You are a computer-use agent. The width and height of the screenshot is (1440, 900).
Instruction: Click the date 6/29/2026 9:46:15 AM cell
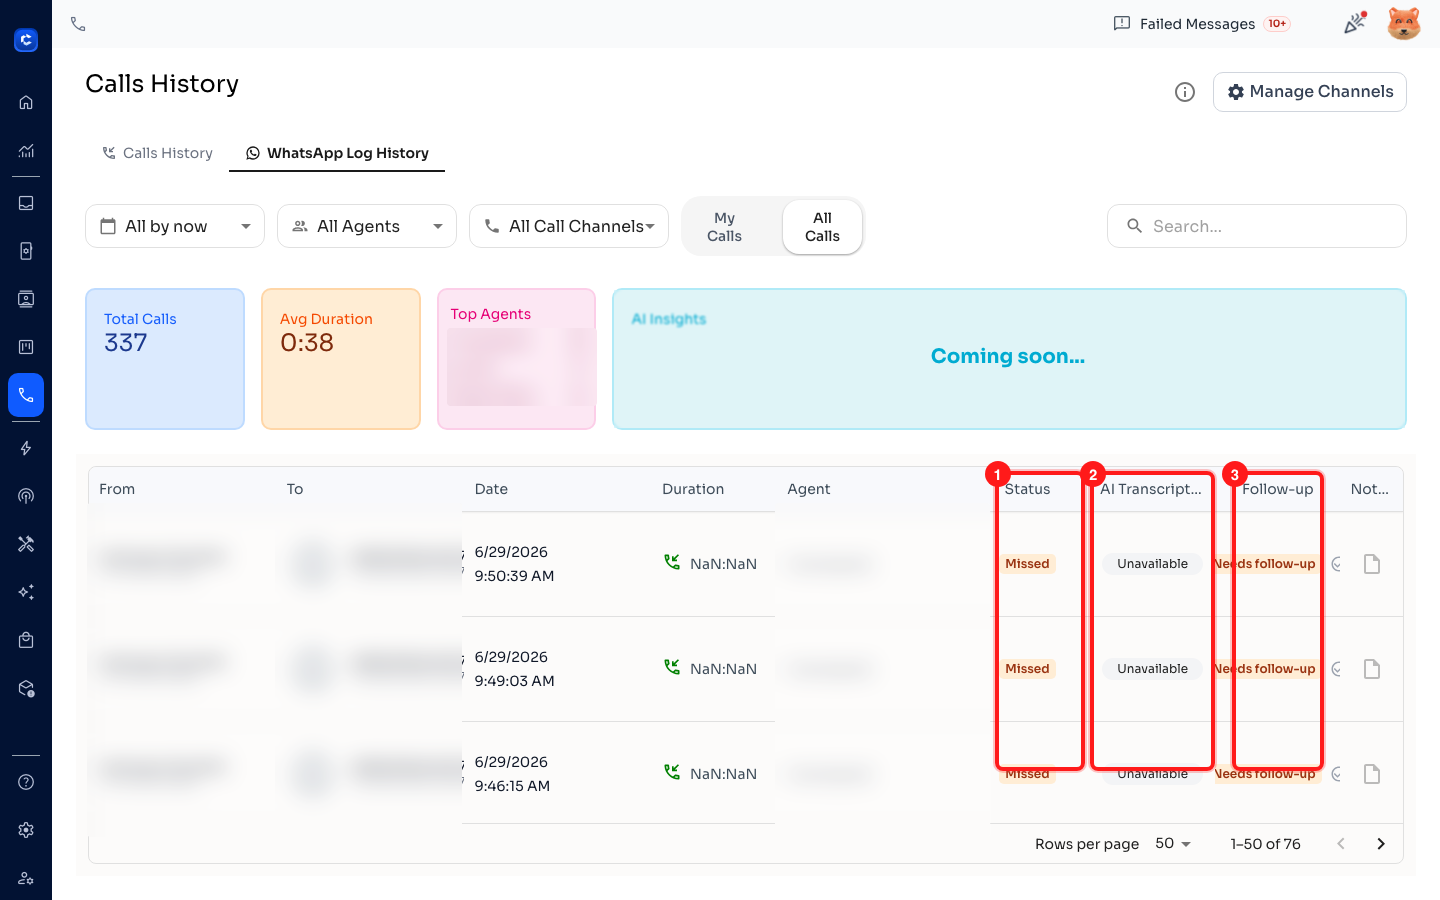(512, 774)
